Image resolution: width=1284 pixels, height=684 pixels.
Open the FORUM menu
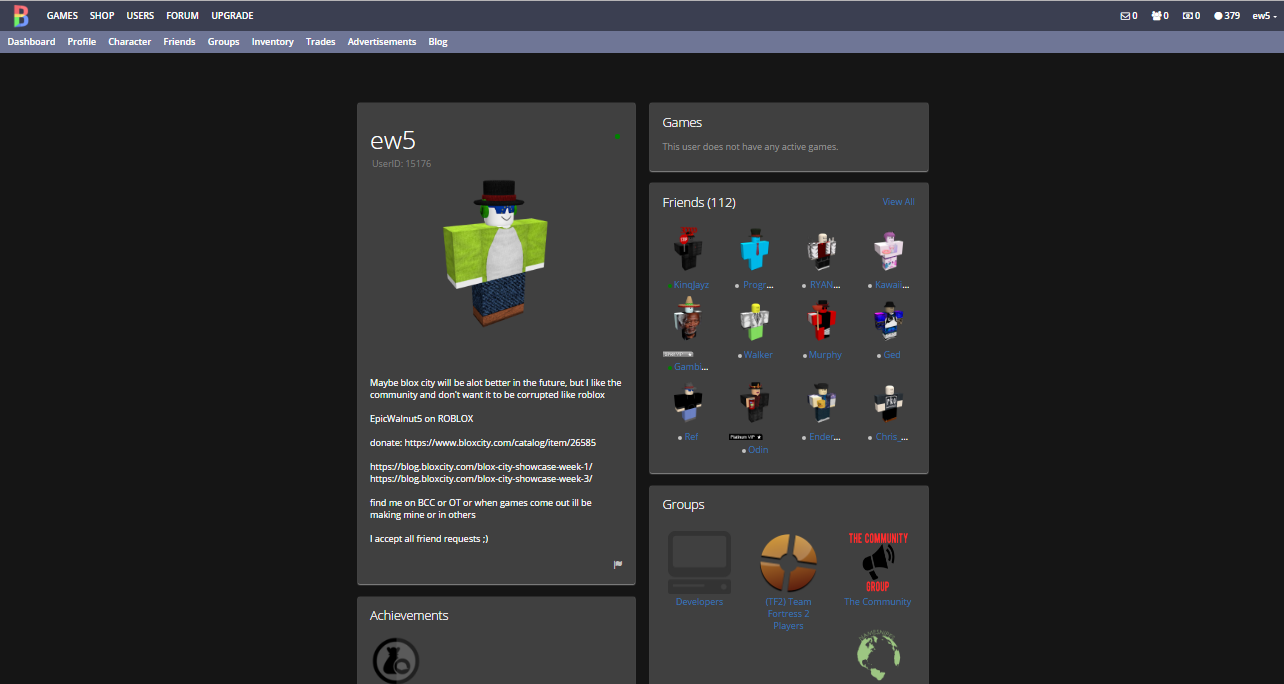click(182, 16)
